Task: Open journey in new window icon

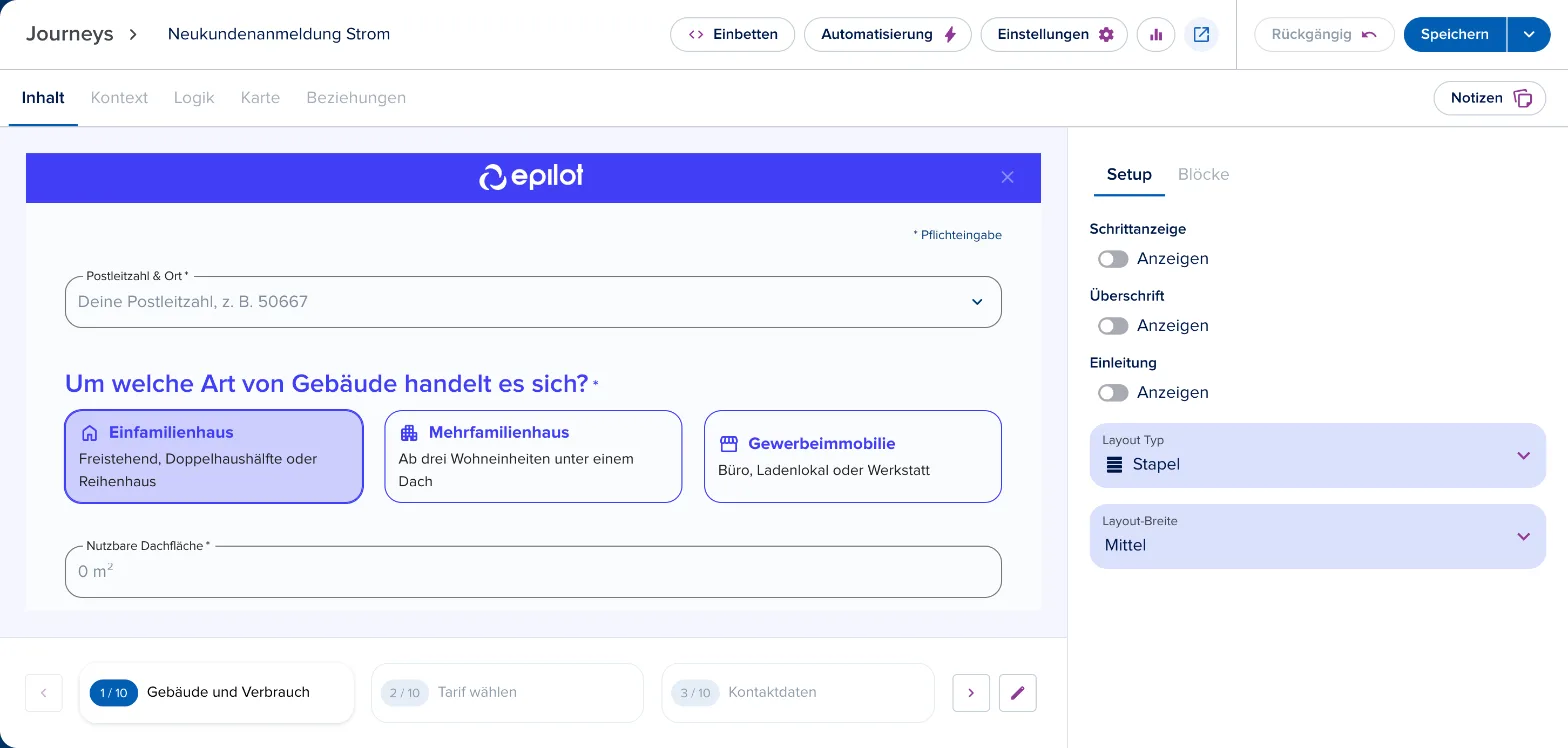Action: 1201,34
